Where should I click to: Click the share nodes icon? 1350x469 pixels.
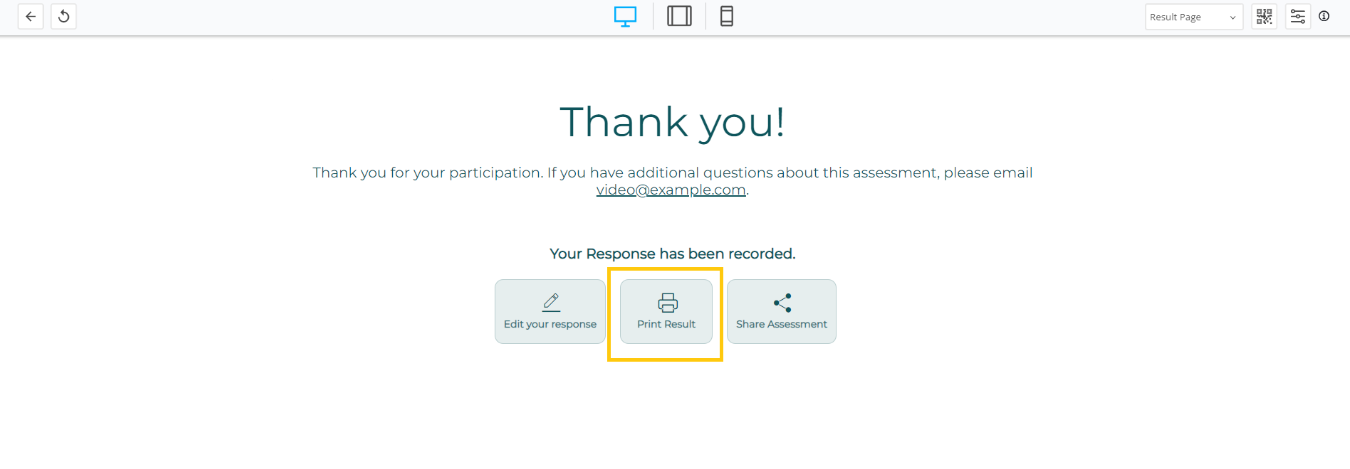(x=782, y=302)
